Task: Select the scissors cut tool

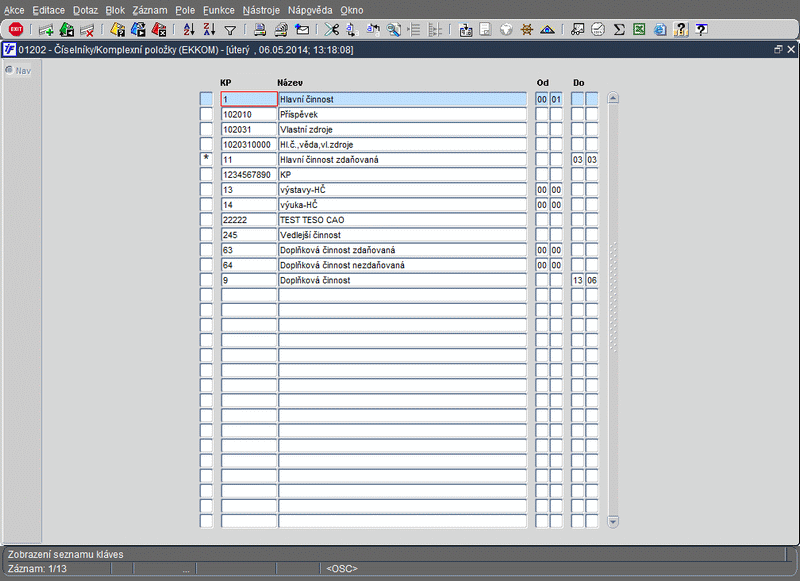Action: 332,30
